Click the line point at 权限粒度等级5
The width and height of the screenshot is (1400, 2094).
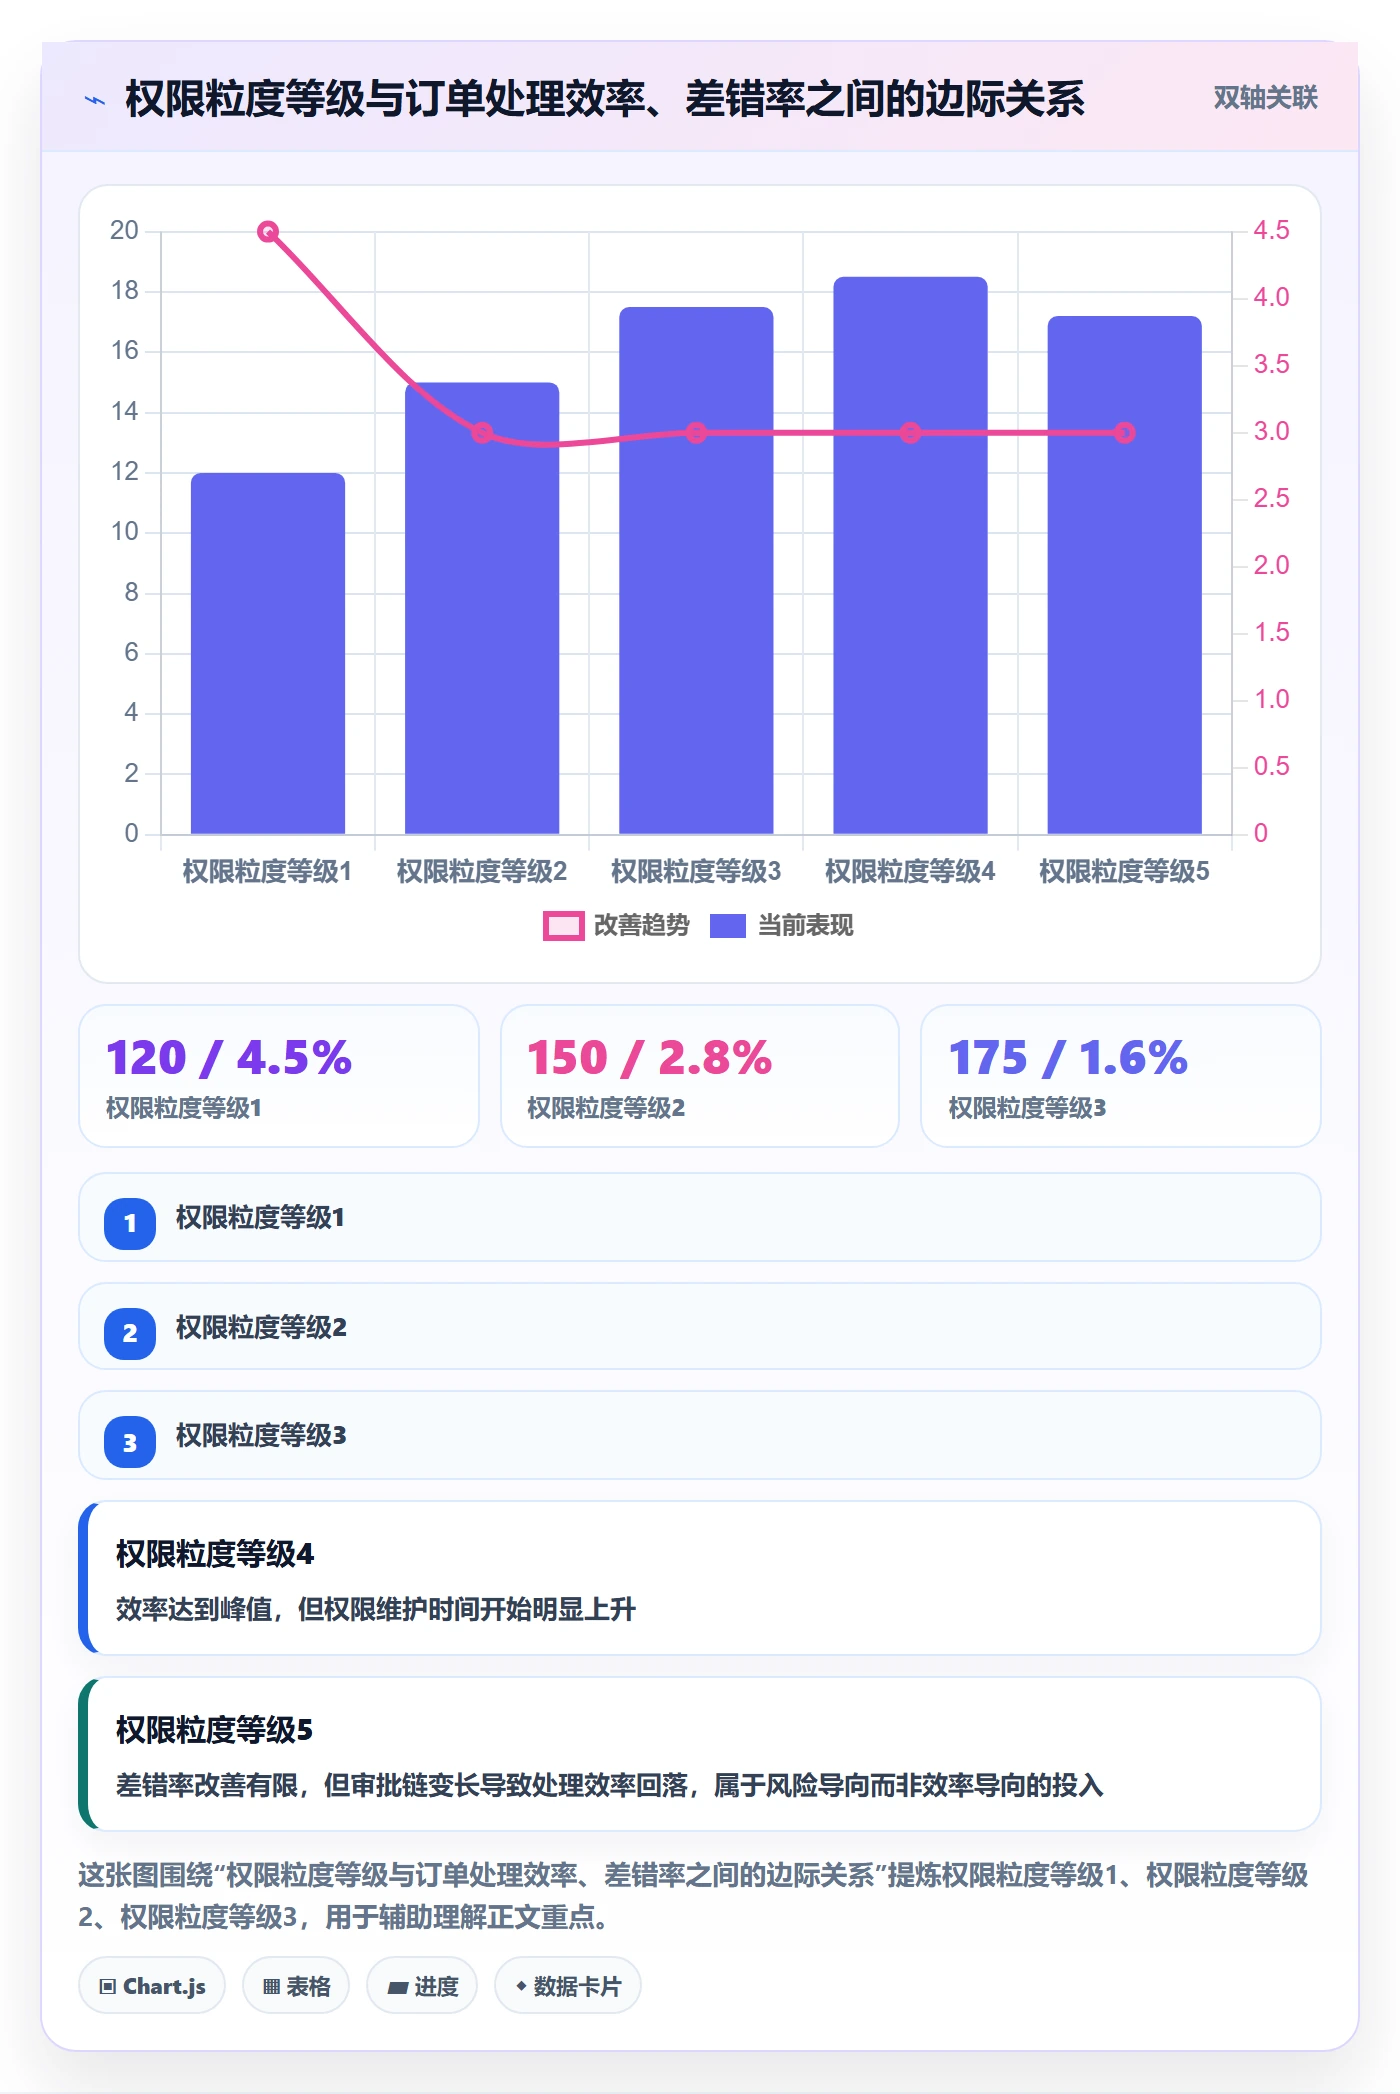point(1124,433)
